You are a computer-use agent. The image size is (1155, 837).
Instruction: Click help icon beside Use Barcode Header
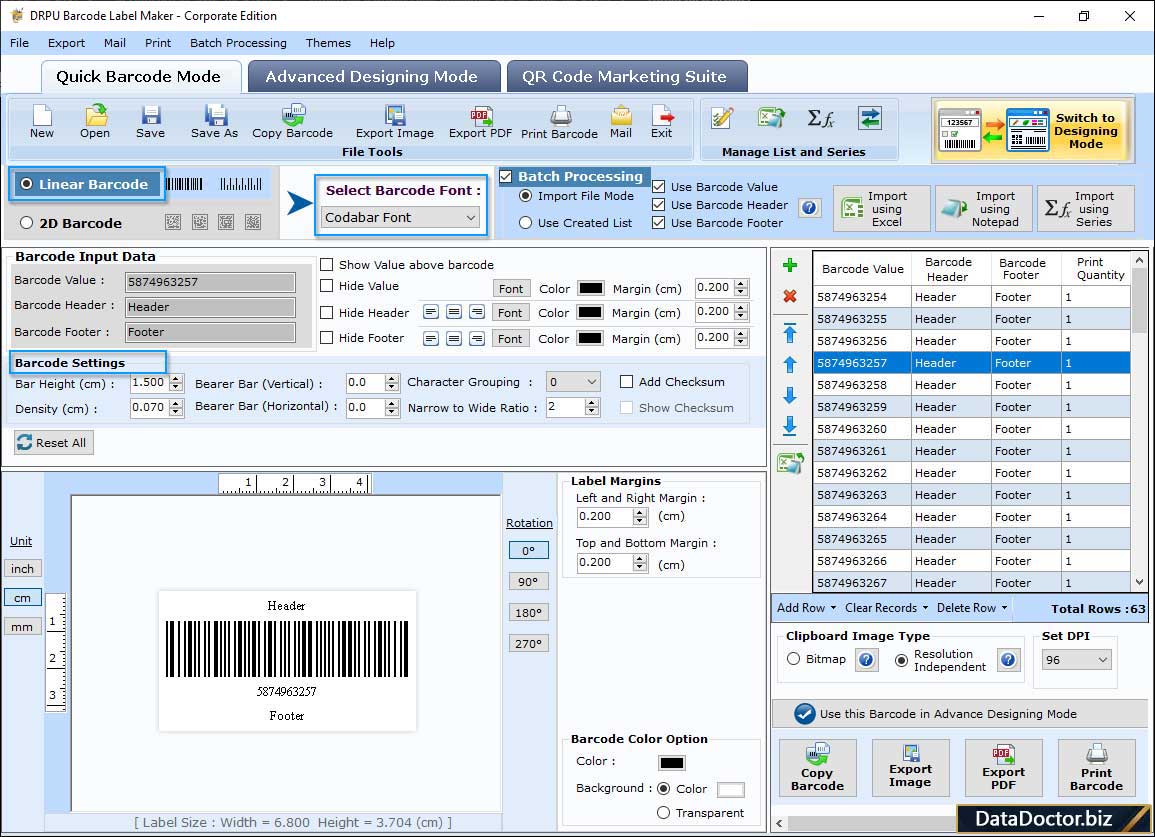pos(809,208)
